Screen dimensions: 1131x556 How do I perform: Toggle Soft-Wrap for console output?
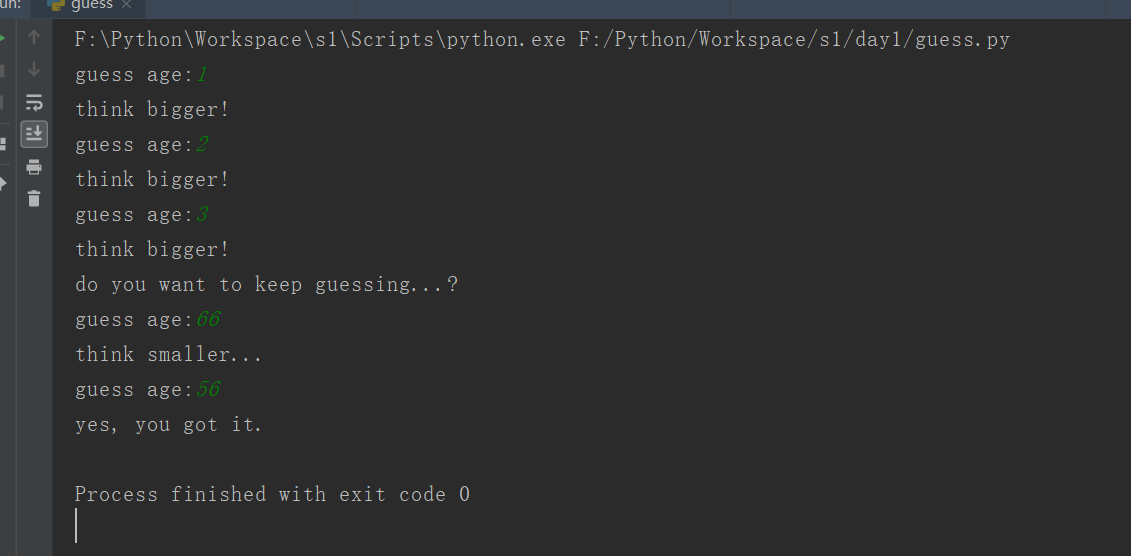pyautogui.click(x=34, y=102)
